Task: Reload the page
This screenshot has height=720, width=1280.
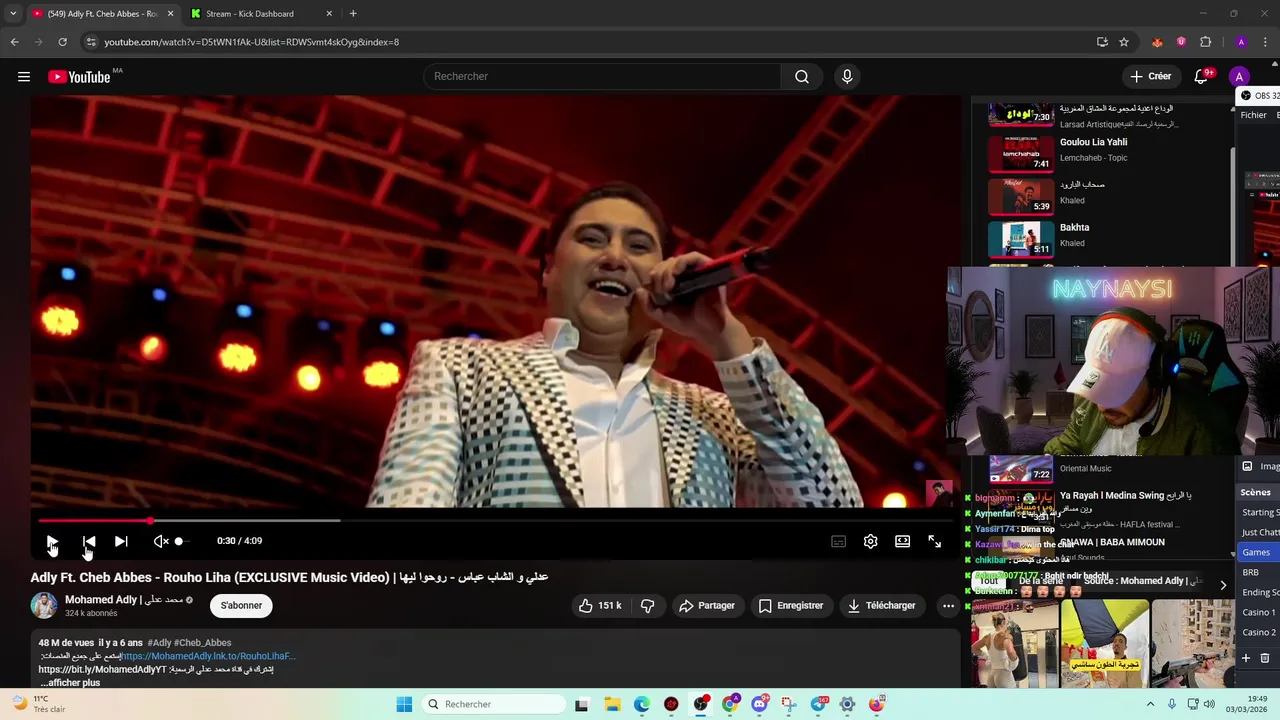Action: click(x=62, y=42)
